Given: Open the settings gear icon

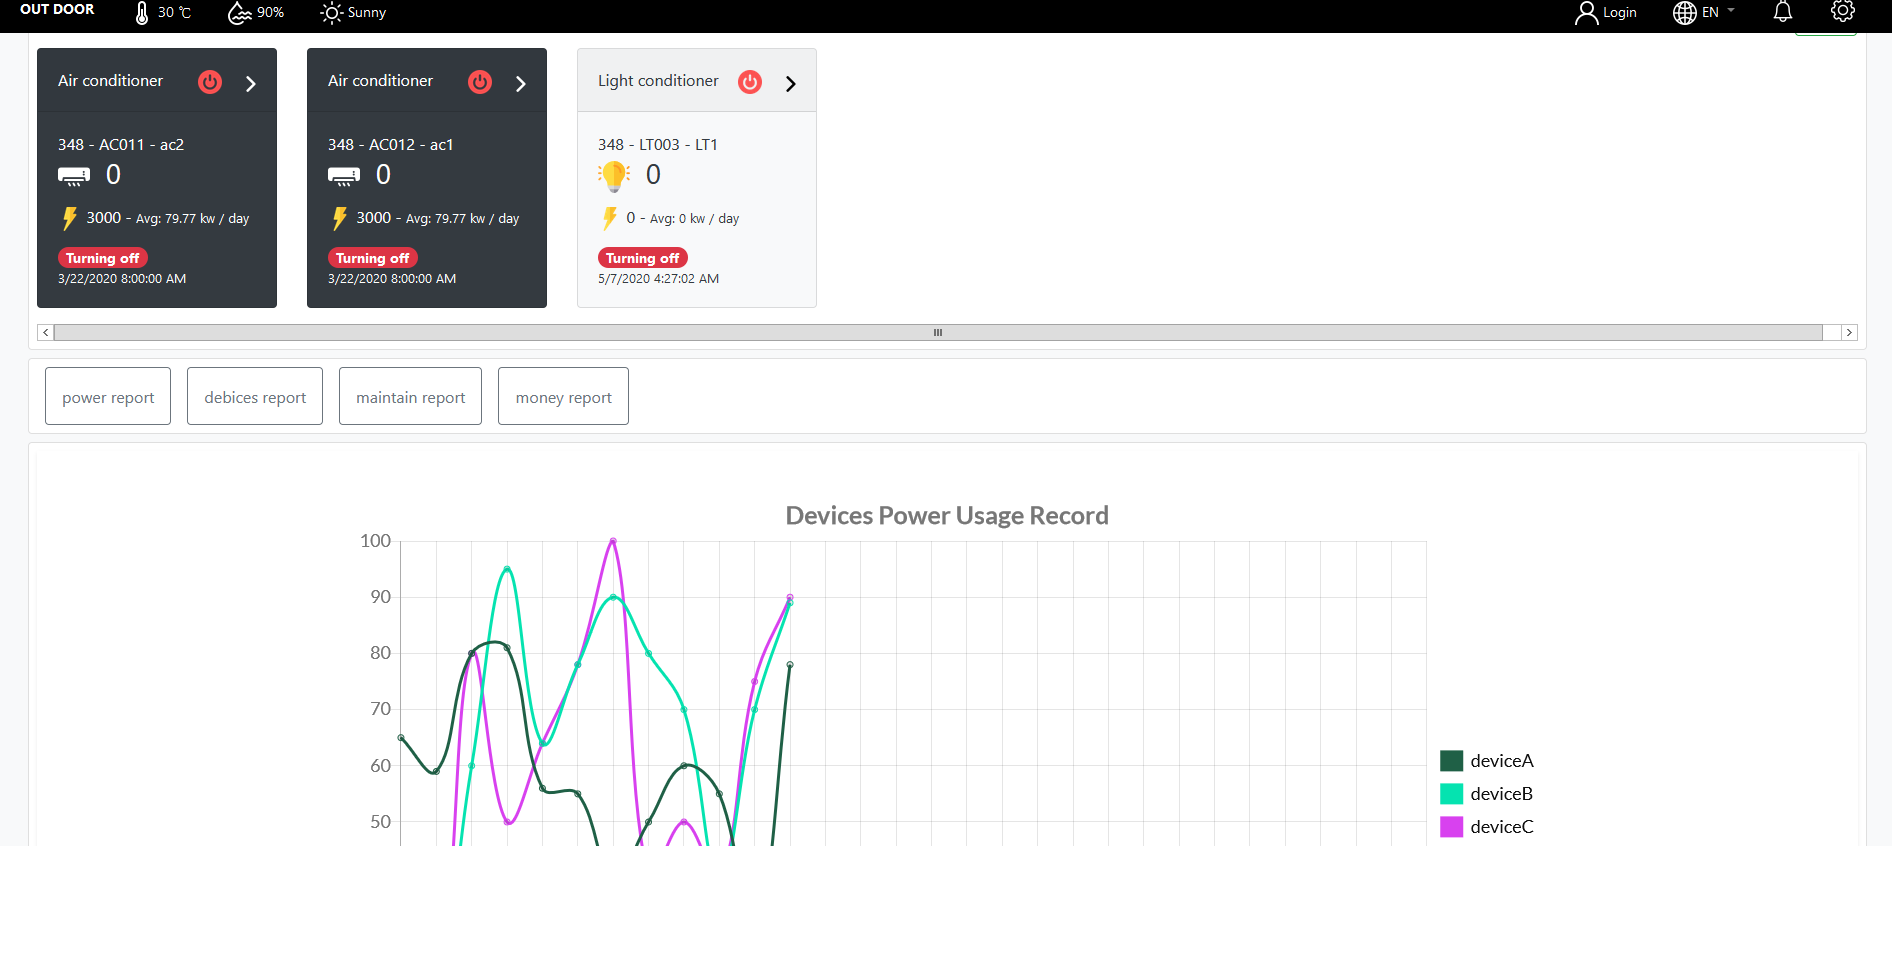Looking at the screenshot, I should pos(1843,11).
